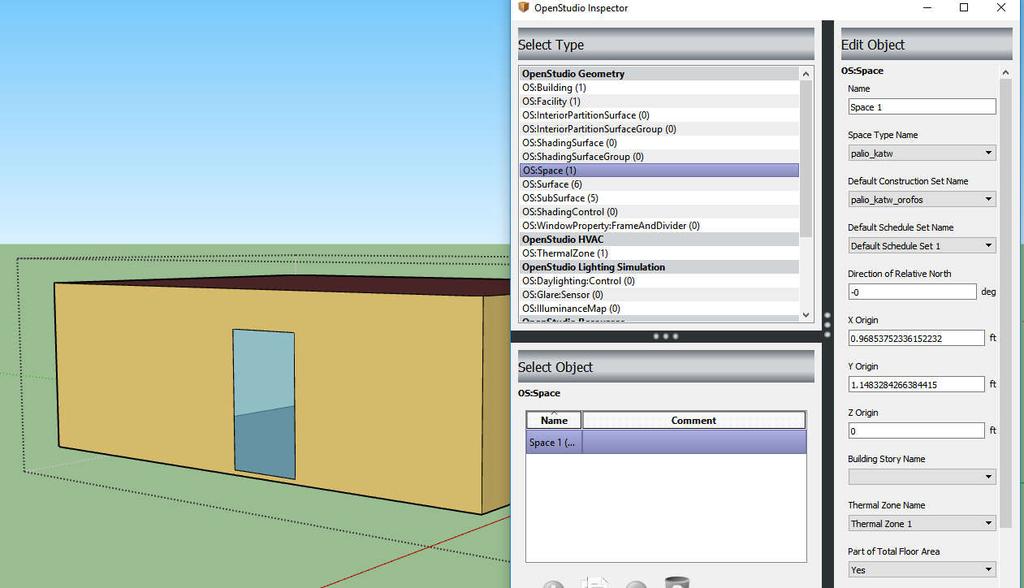Click the OpenStudio Lighting Simulation group header
Image resolution: width=1024 pixels, height=588 pixels.
659,267
